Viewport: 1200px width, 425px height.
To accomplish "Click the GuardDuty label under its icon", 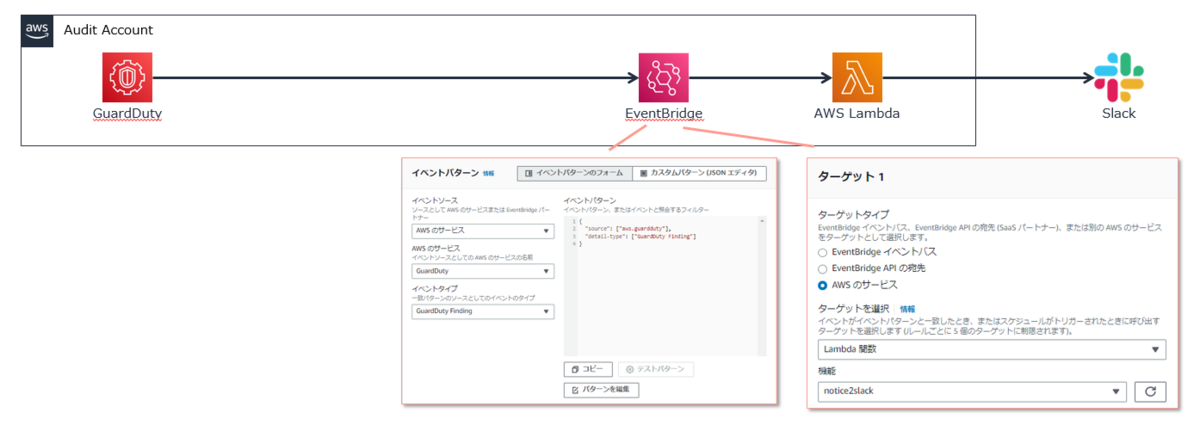I will pyautogui.click(x=127, y=114).
